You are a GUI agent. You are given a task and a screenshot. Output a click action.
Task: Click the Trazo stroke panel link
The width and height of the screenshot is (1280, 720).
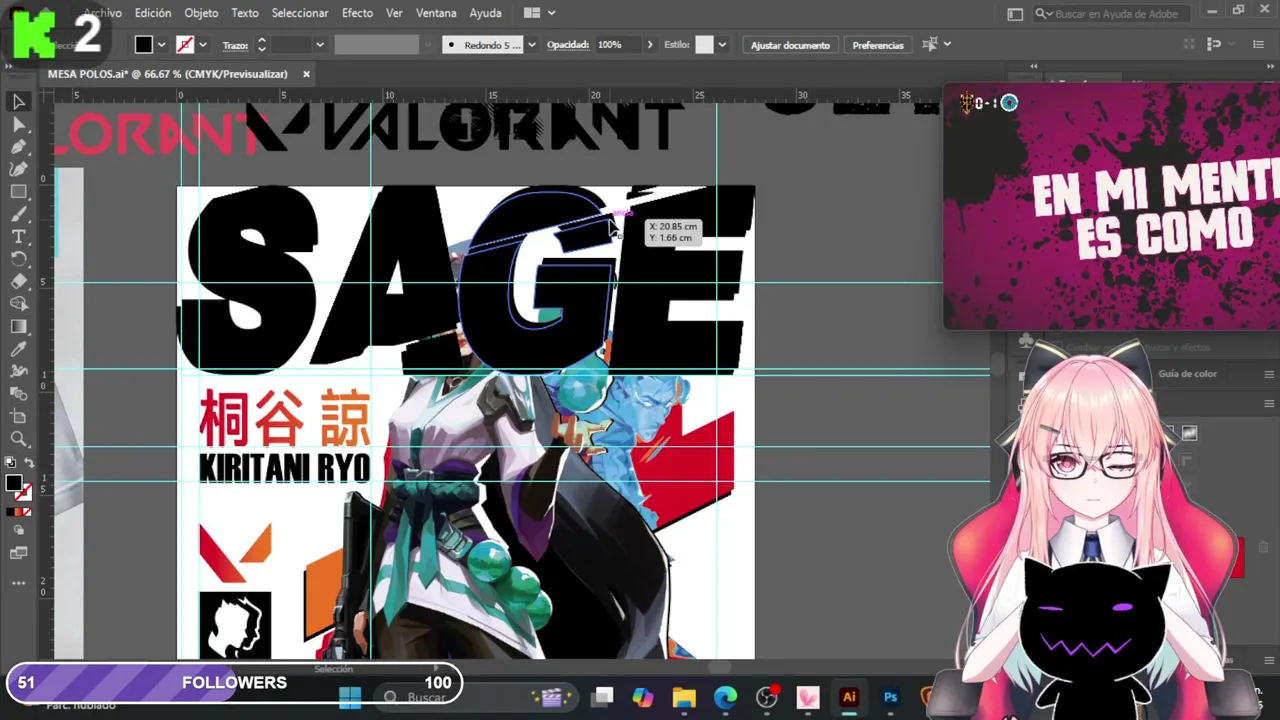(x=235, y=45)
